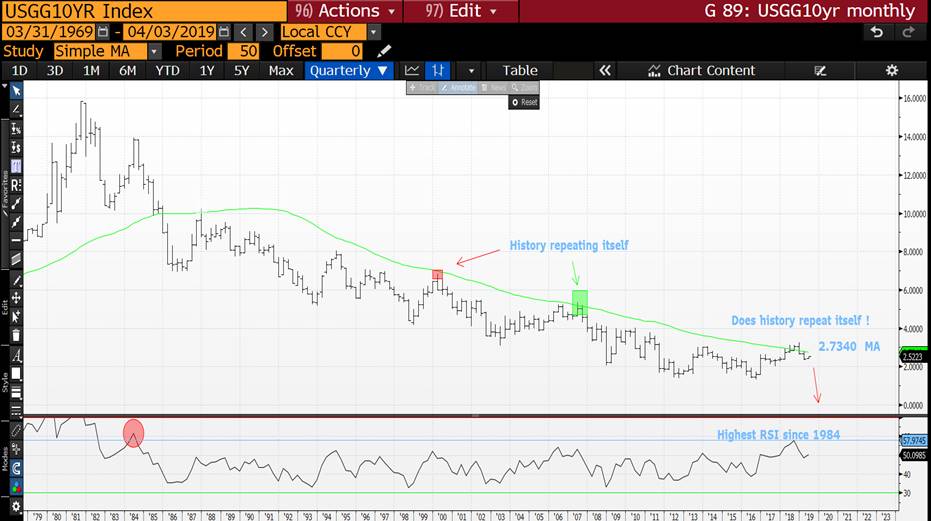Click the annotate edit icon in toolbar
931x521 pixels.
pyautogui.click(x=820, y=70)
